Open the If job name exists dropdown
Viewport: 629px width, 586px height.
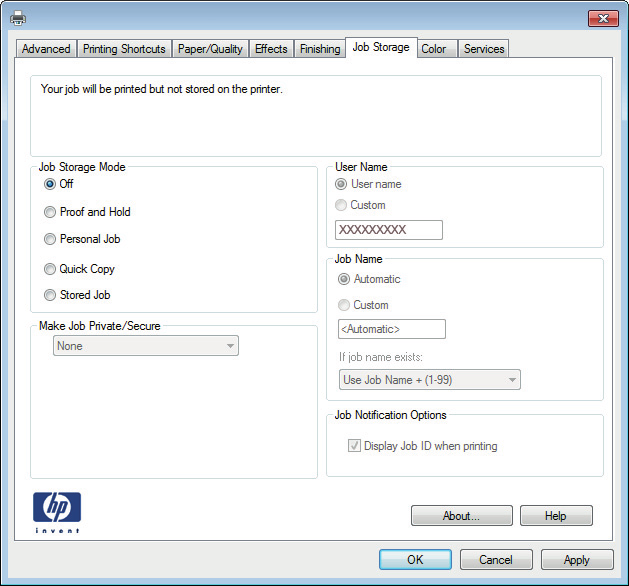click(430, 379)
